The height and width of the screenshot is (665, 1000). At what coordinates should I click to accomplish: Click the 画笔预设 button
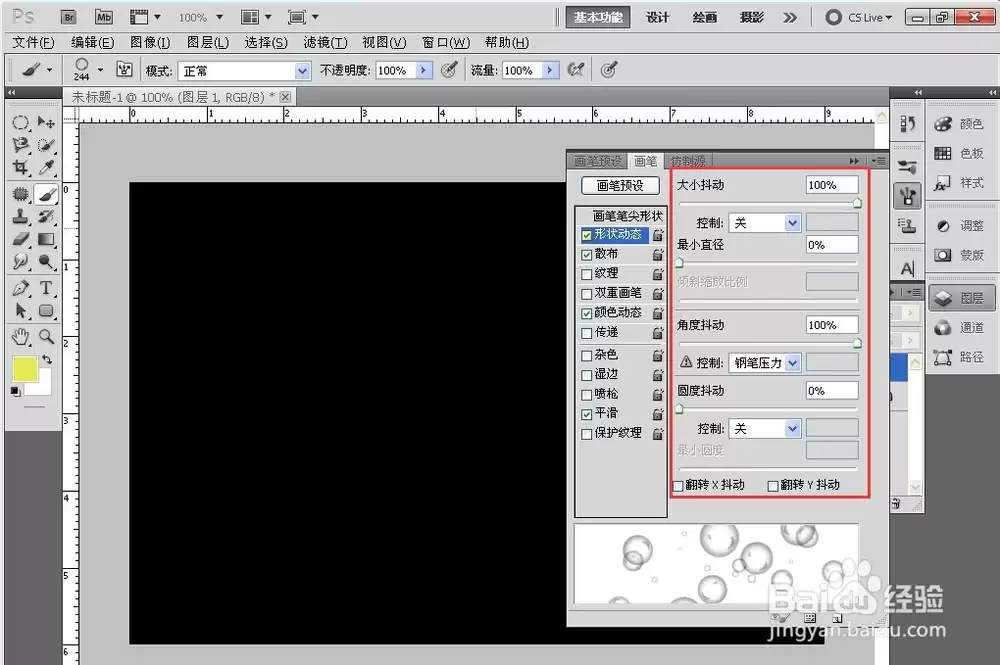pyautogui.click(x=621, y=186)
